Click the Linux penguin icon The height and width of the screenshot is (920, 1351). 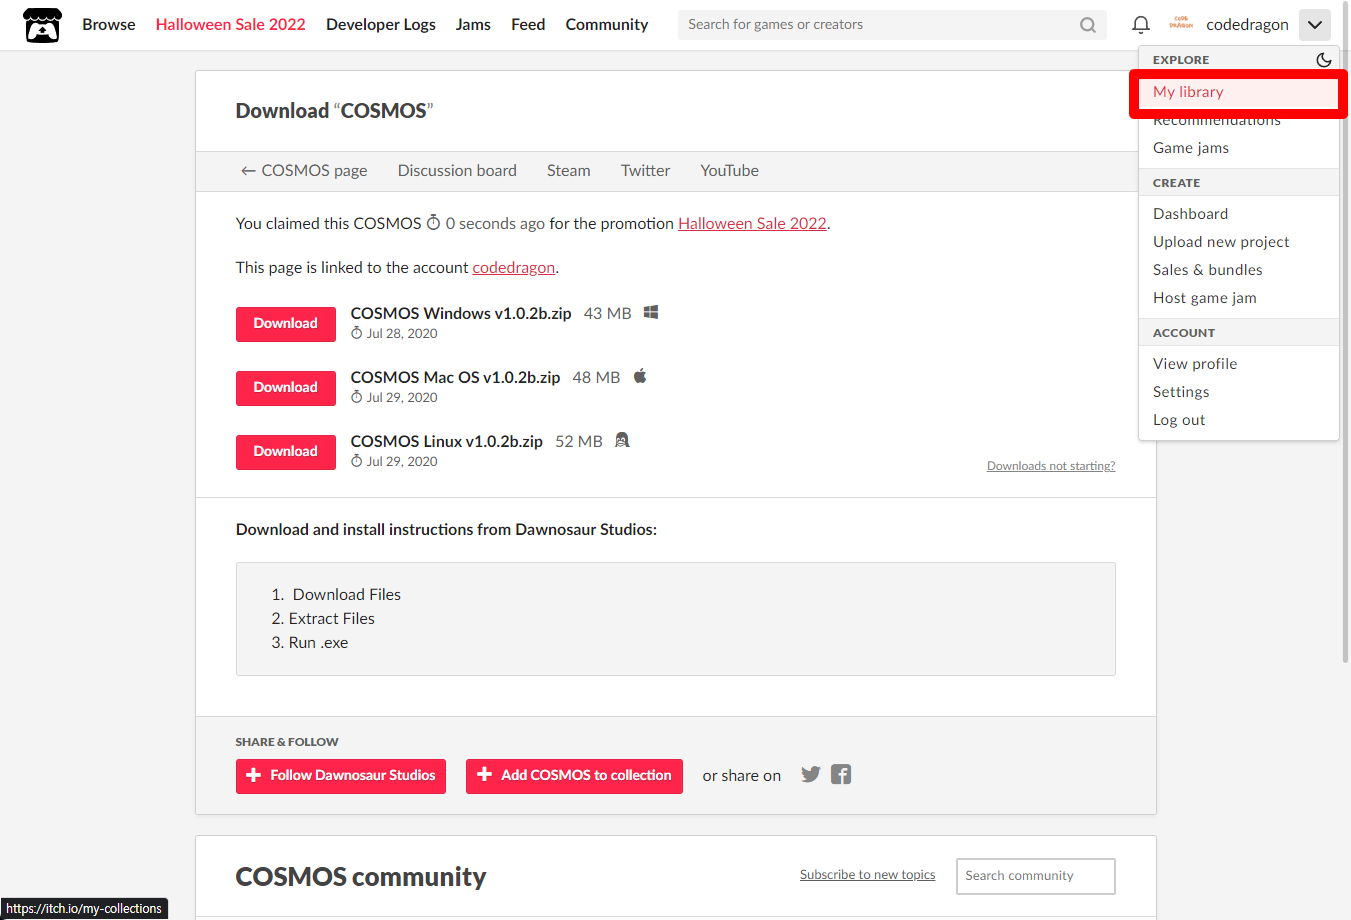click(x=622, y=440)
